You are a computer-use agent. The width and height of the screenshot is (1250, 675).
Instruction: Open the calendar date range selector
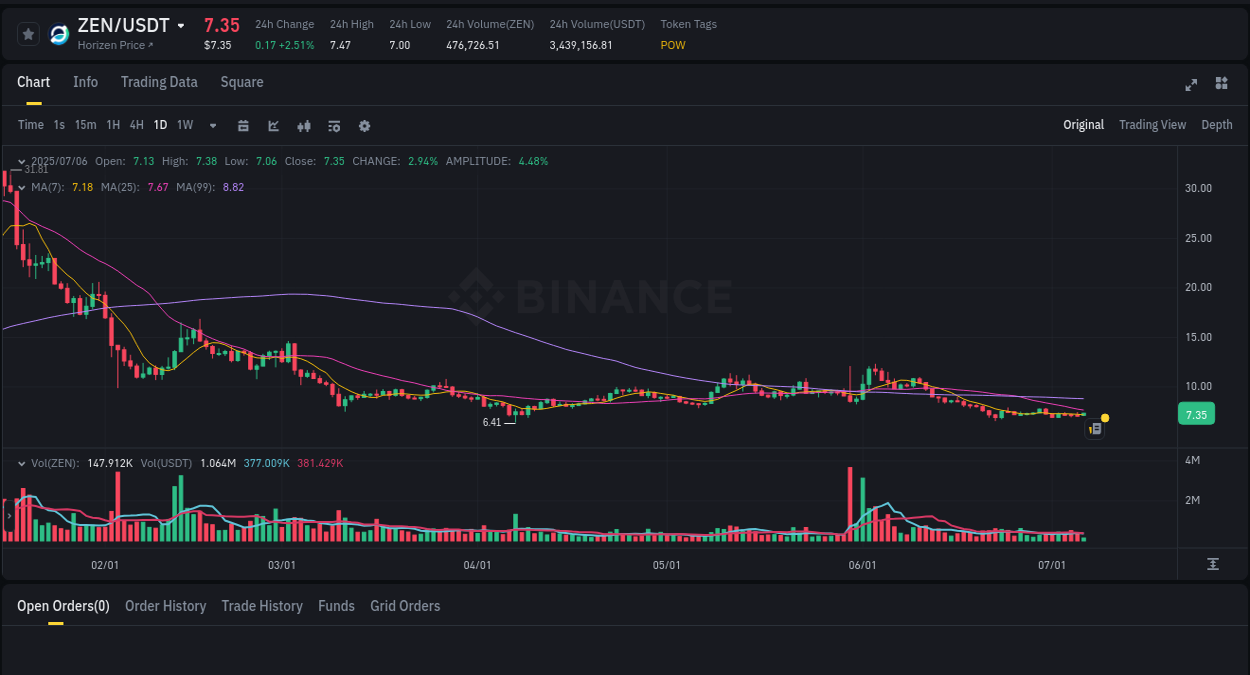243,125
